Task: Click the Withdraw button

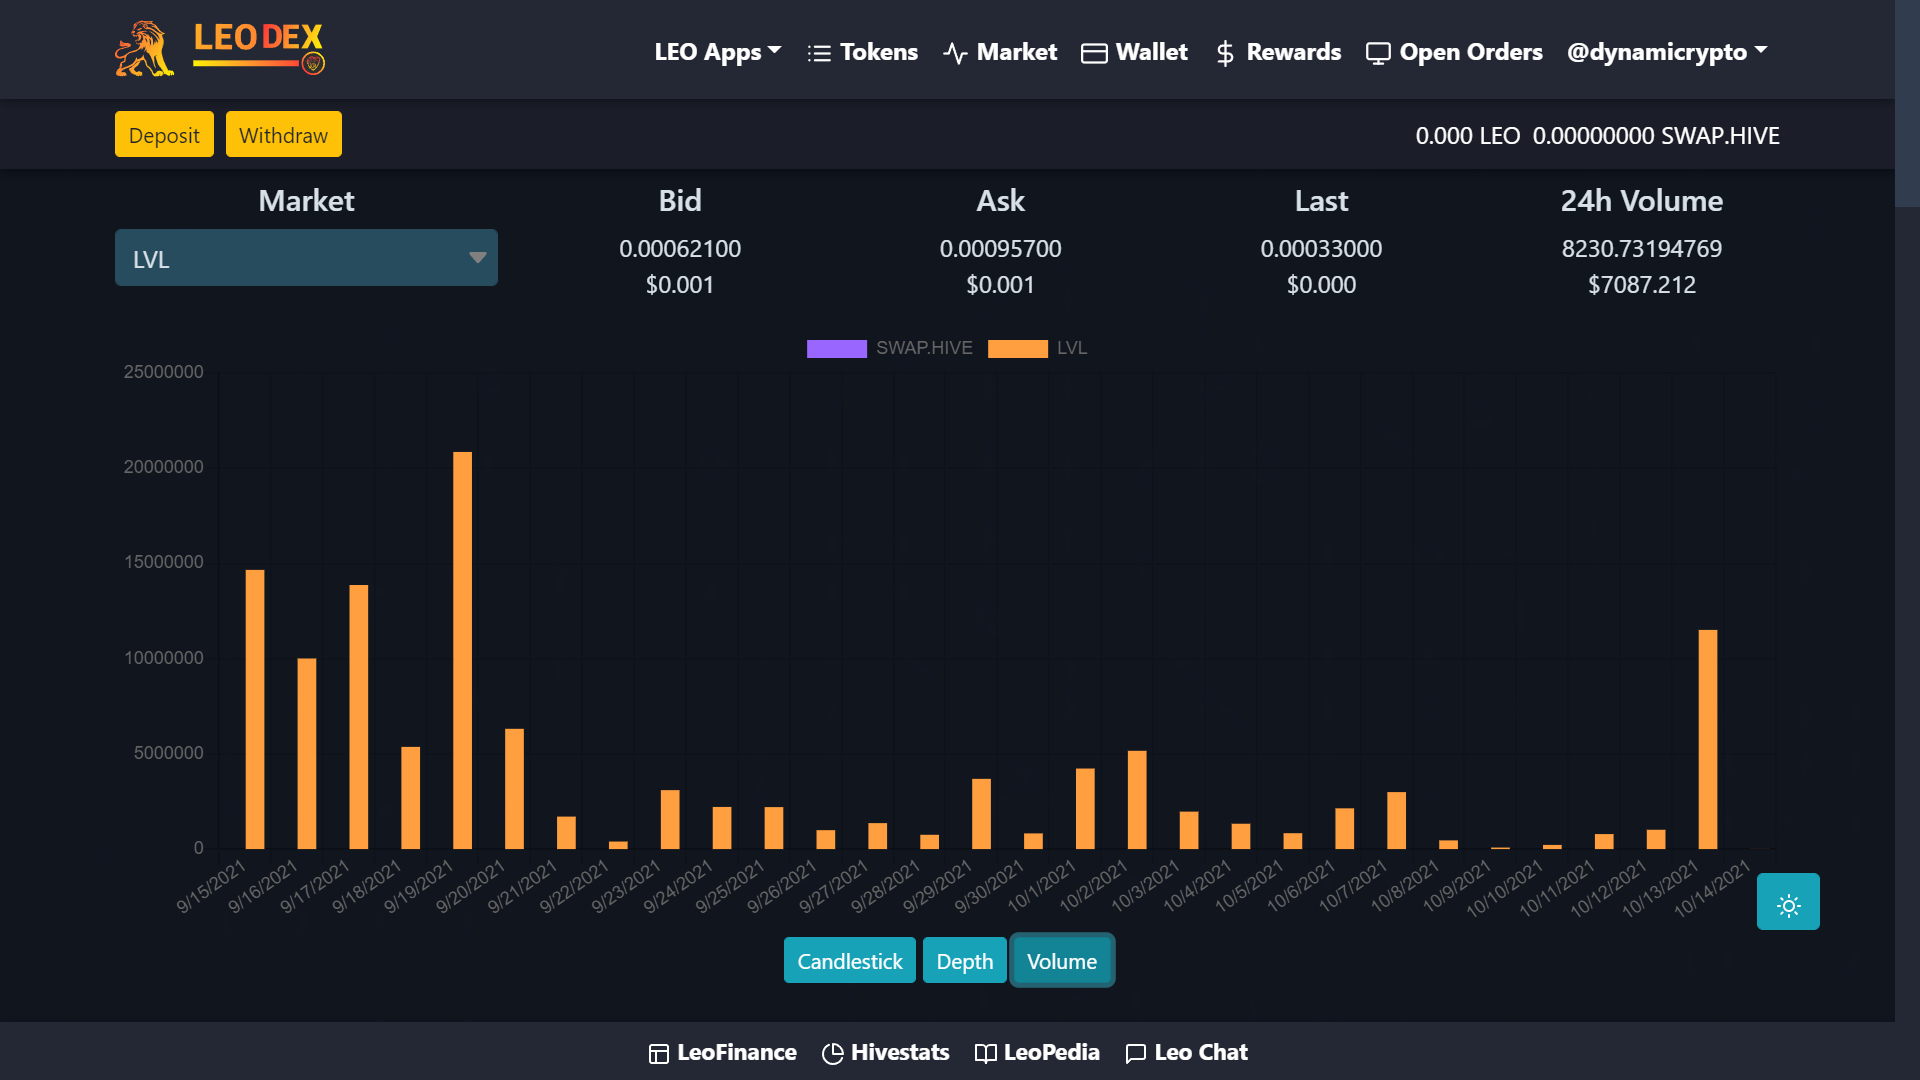Action: click(x=283, y=135)
